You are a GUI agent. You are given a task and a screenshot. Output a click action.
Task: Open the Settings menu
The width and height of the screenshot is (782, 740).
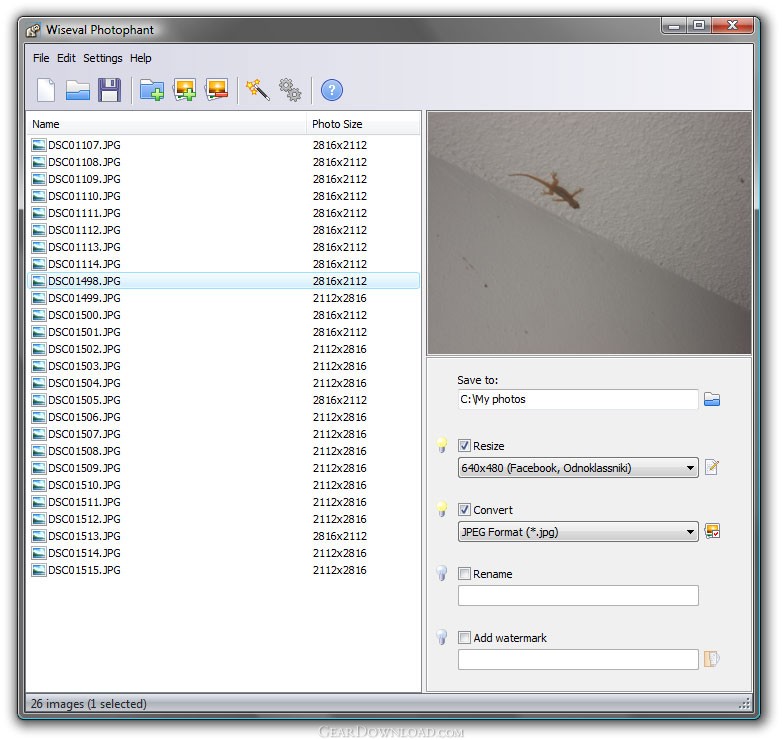(x=102, y=58)
